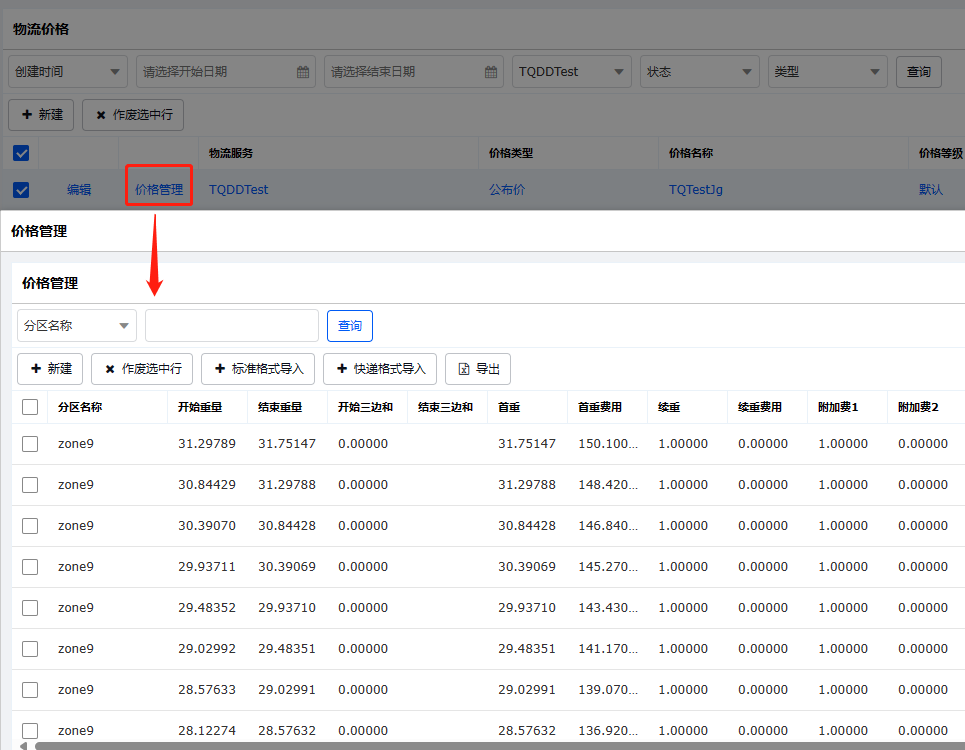The image size is (965, 750).
Task: Expand the 类型 dropdown
Action: 828,72
